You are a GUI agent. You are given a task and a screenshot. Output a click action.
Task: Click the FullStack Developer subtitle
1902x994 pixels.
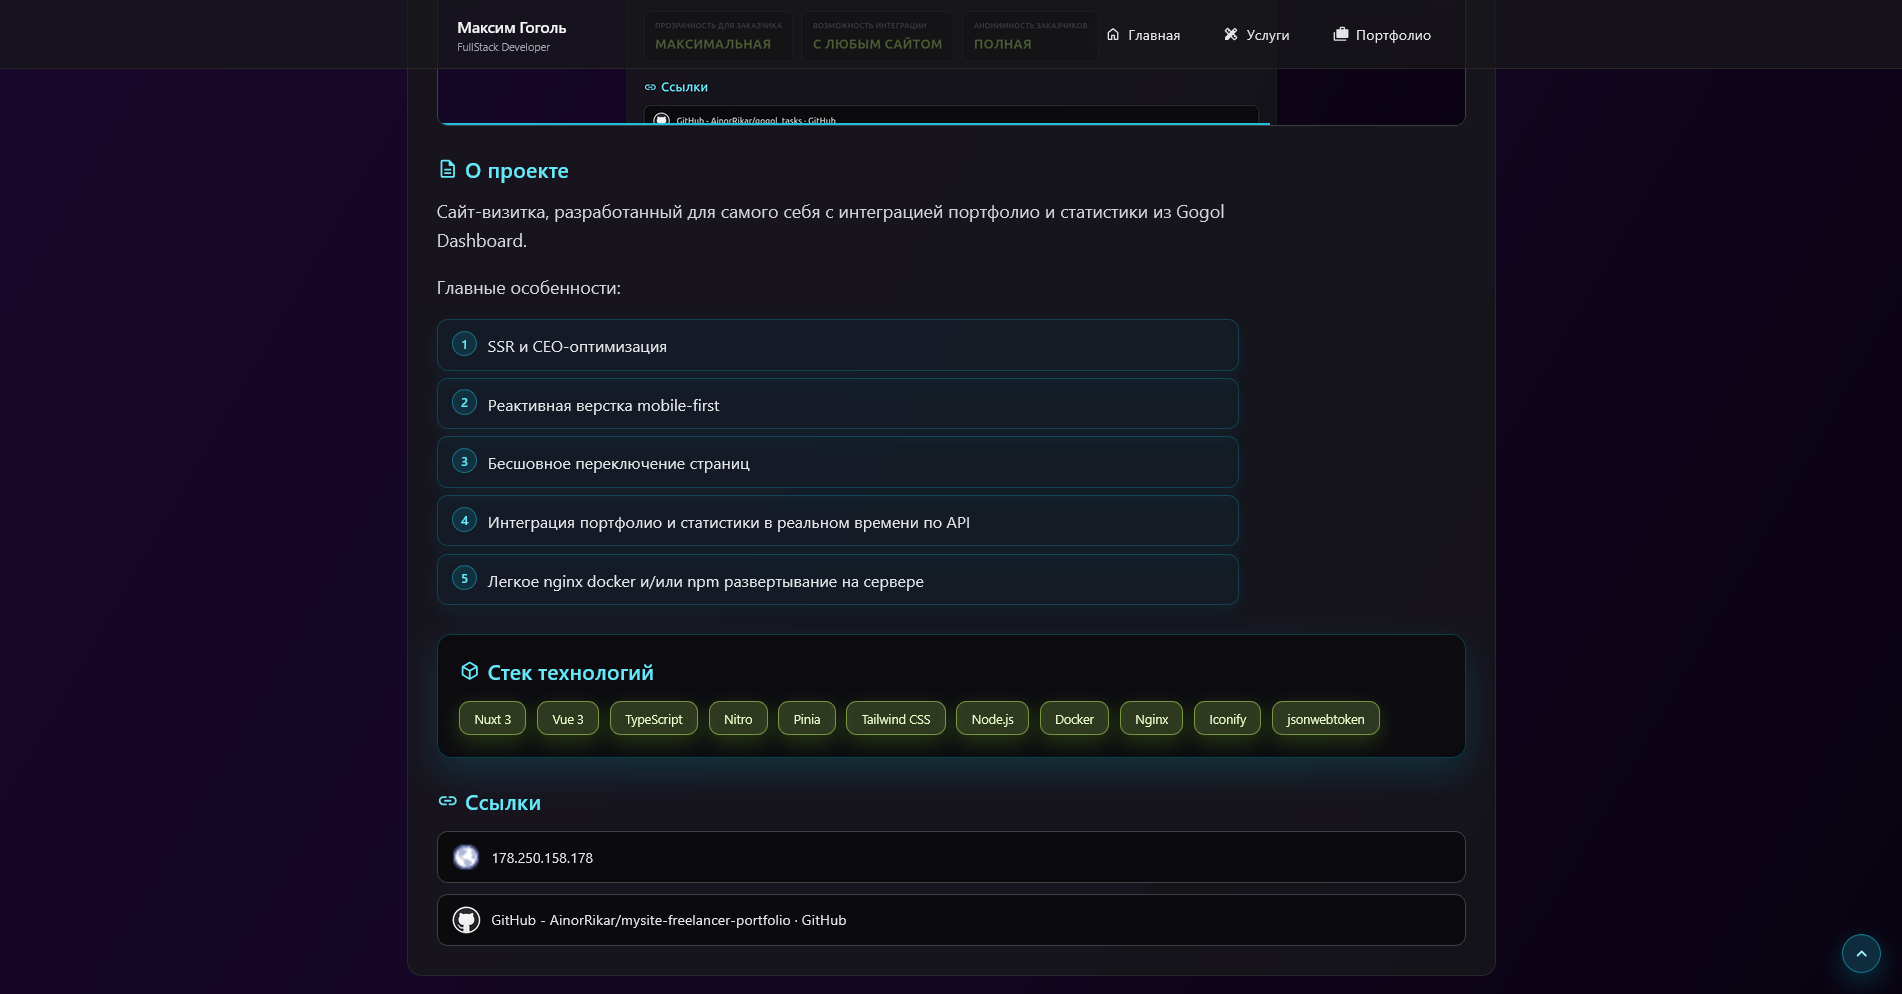click(503, 47)
